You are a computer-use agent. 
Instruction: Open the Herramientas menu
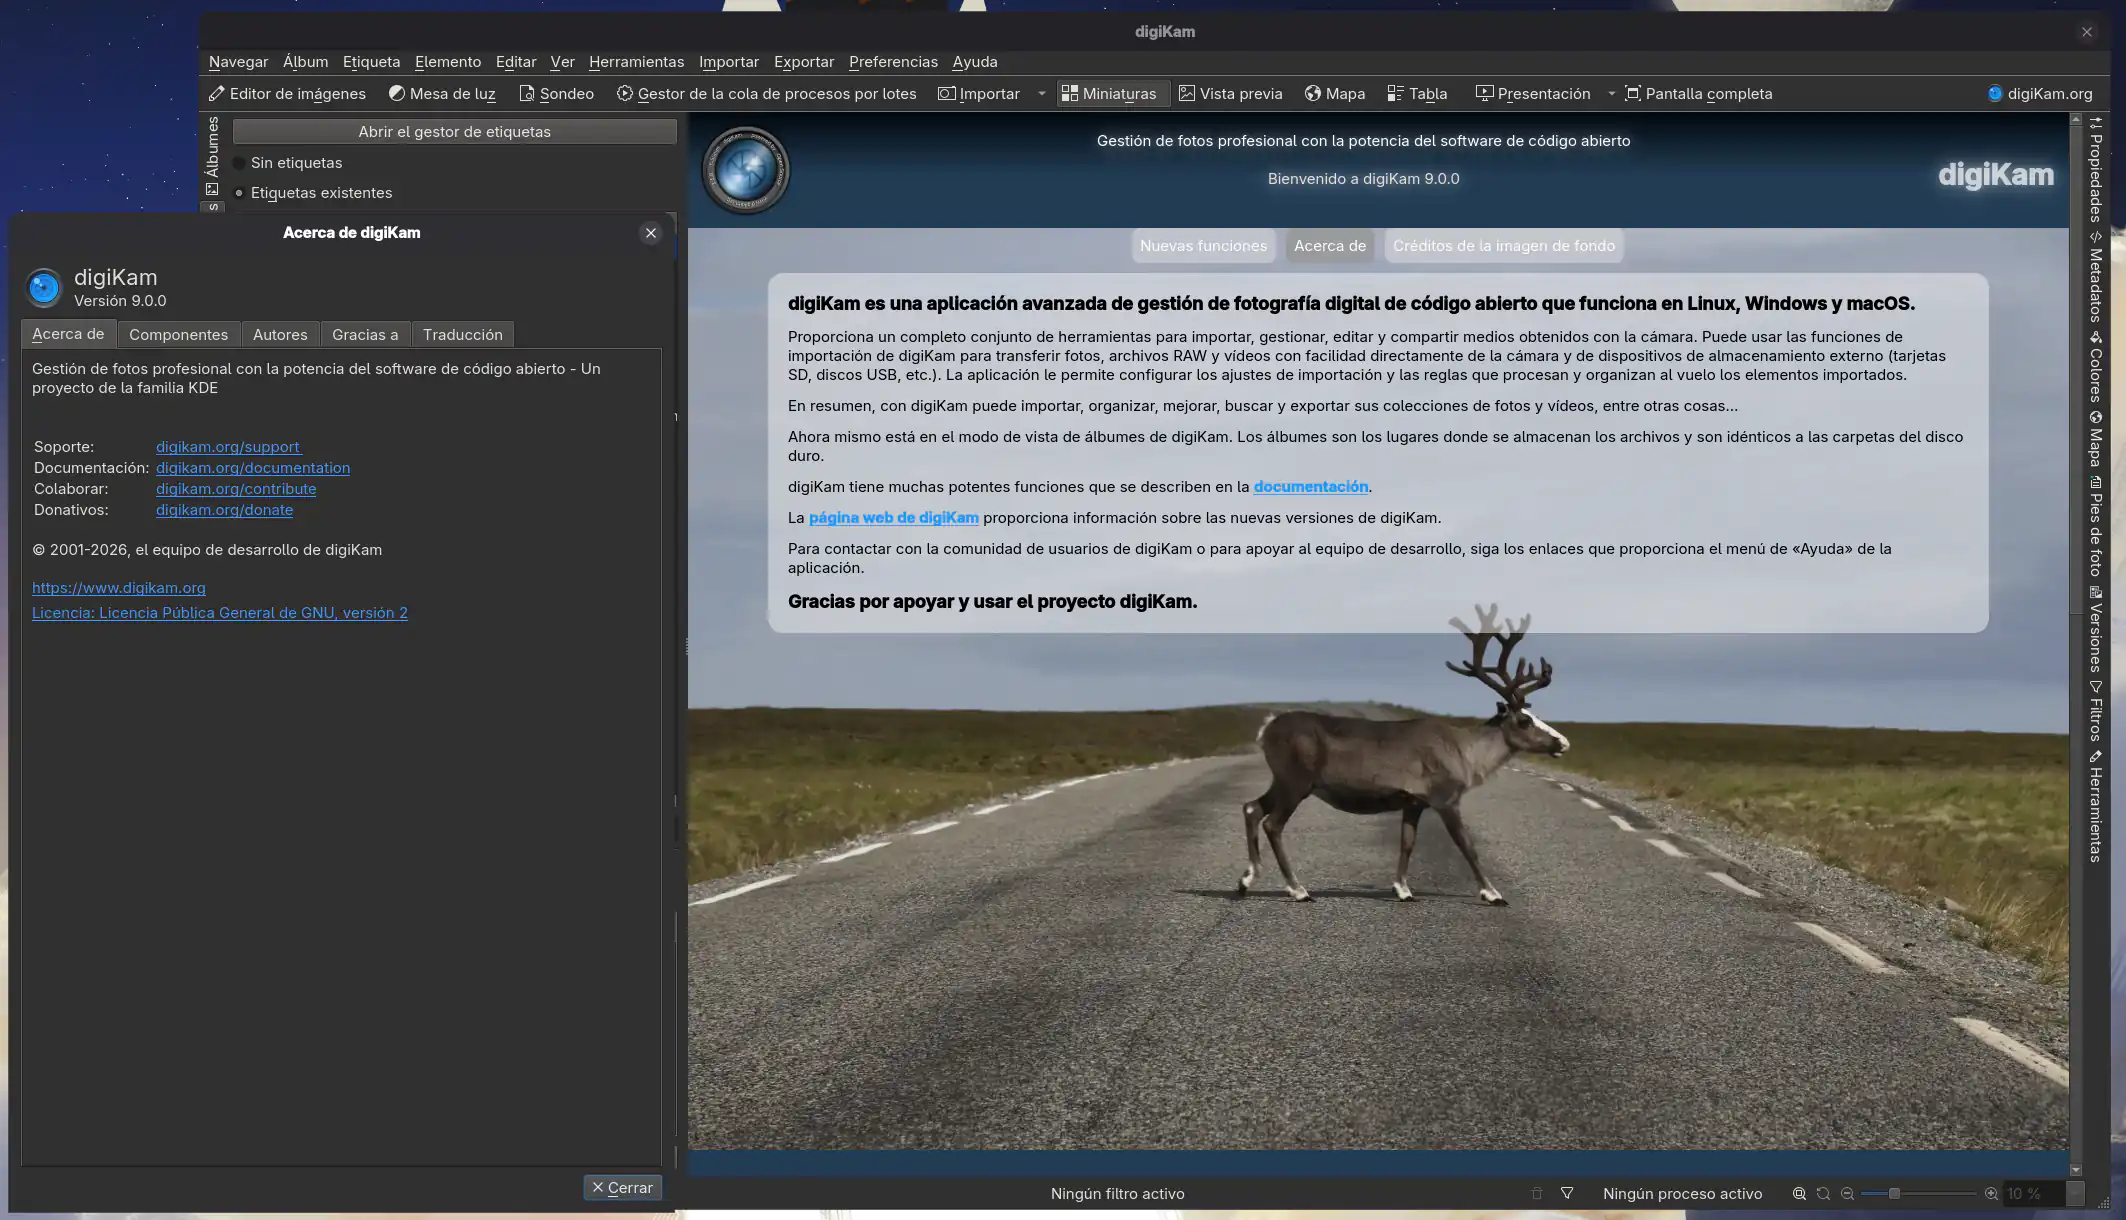(636, 62)
